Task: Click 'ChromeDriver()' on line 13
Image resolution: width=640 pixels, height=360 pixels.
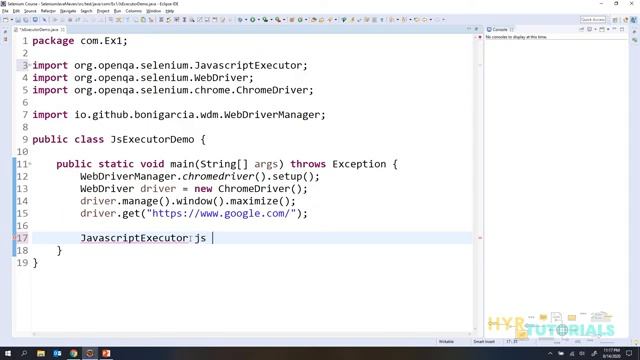Action: pyautogui.click(x=260, y=189)
